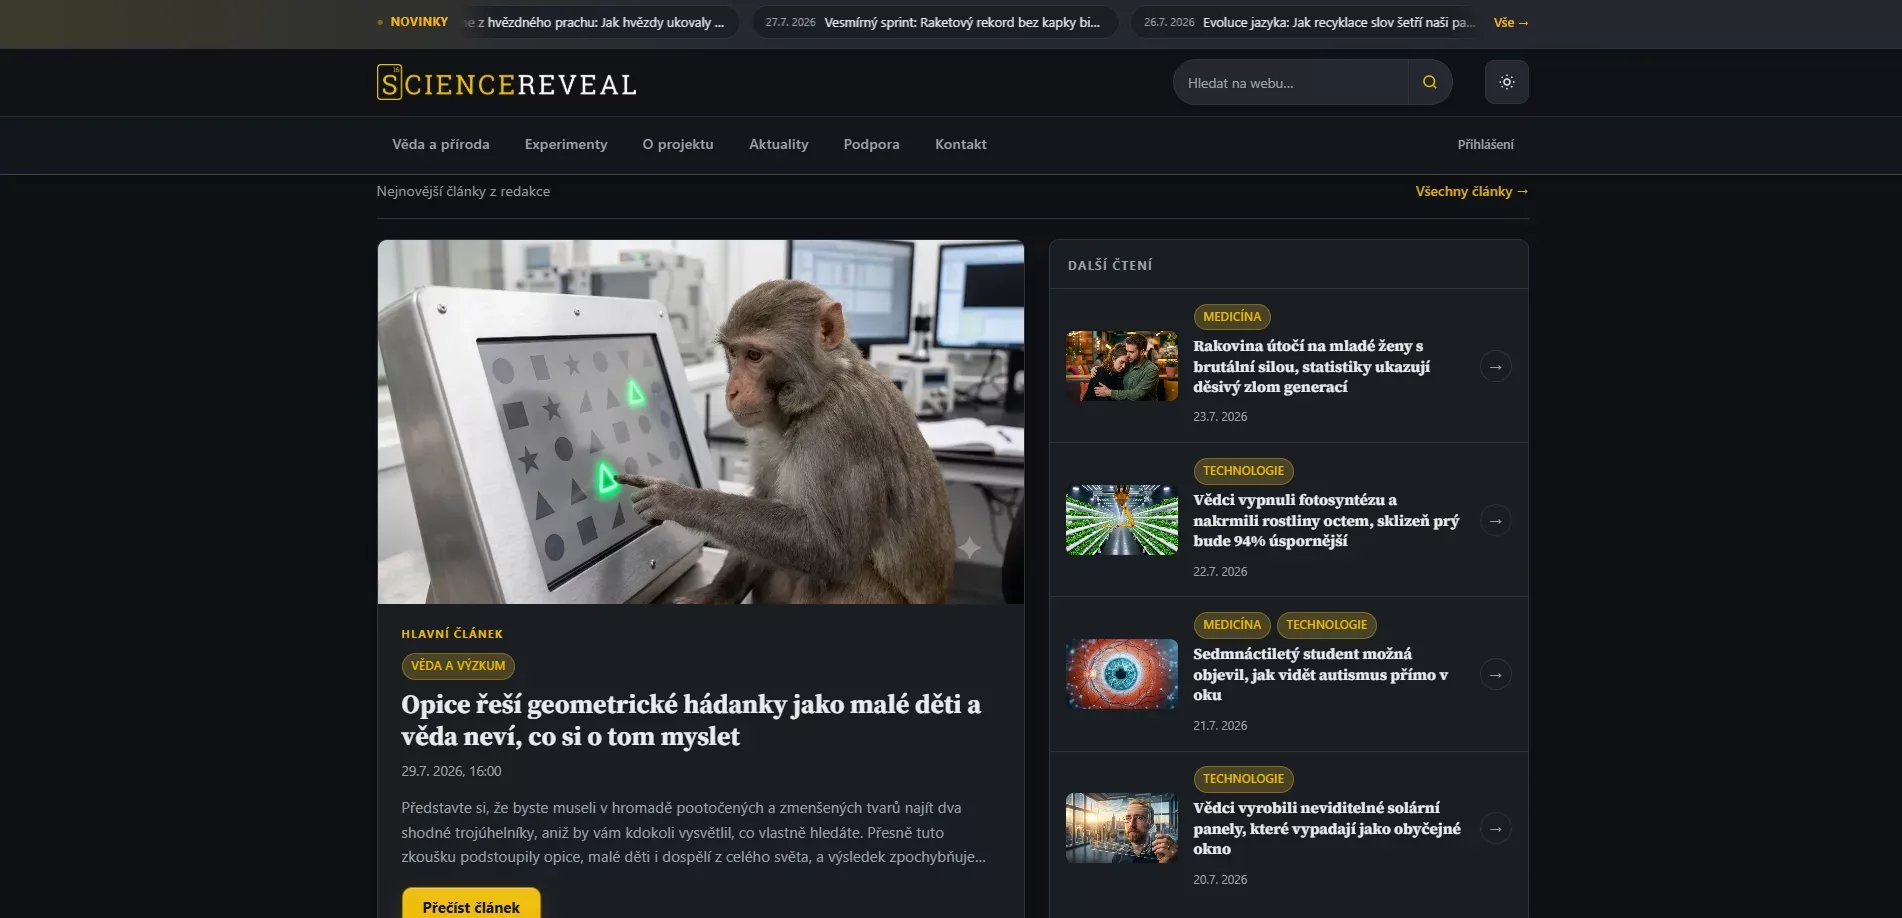
Task: Open the ScienceReveal logo homepage link
Action: [506, 83]
